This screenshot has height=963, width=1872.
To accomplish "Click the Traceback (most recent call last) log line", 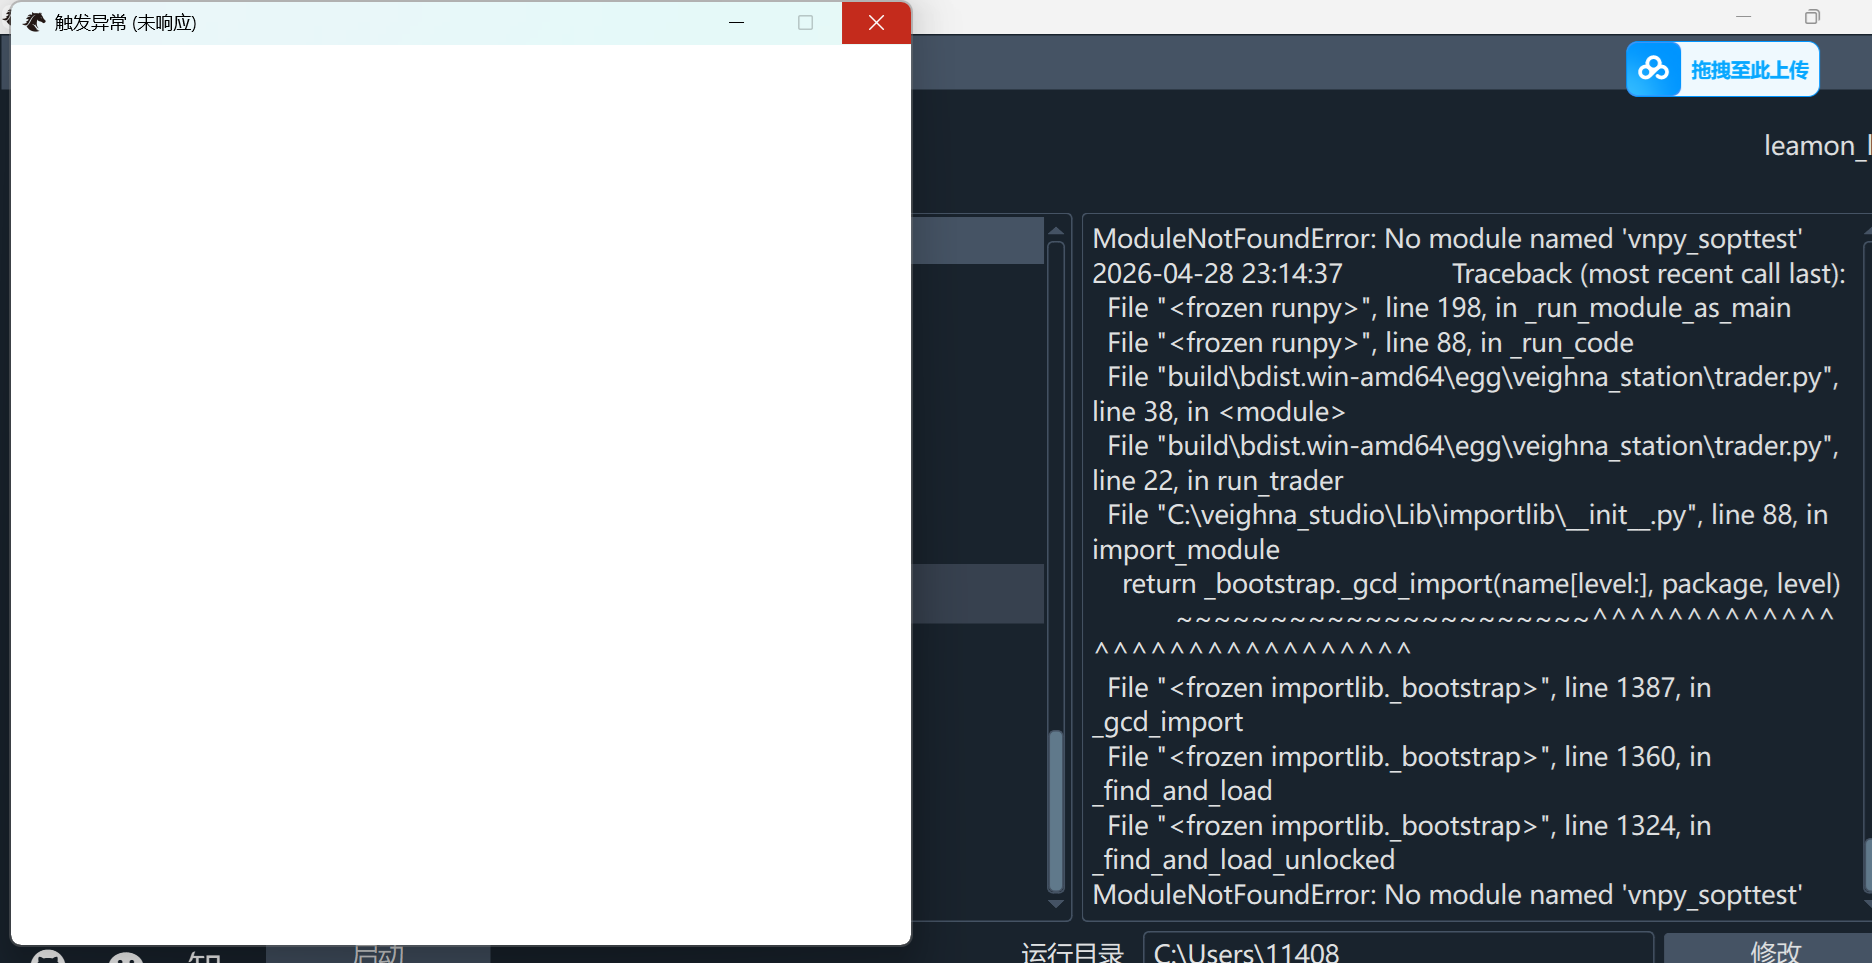I will (1648, 274).
